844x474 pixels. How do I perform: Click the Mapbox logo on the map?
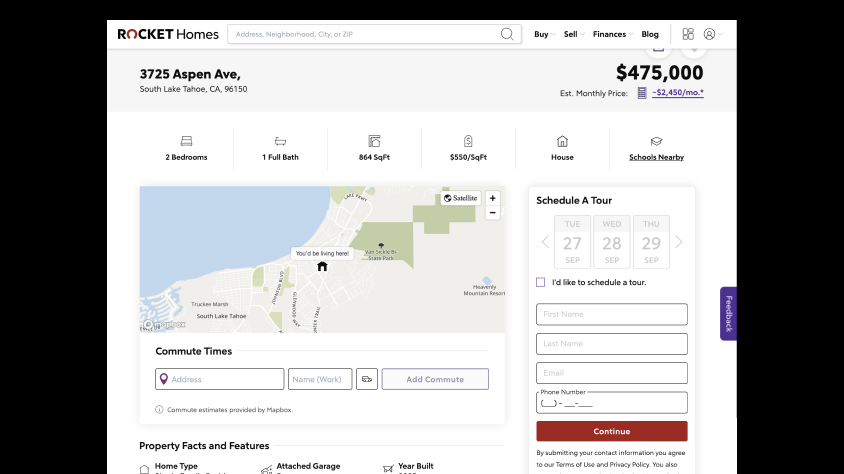click(164, 324)
